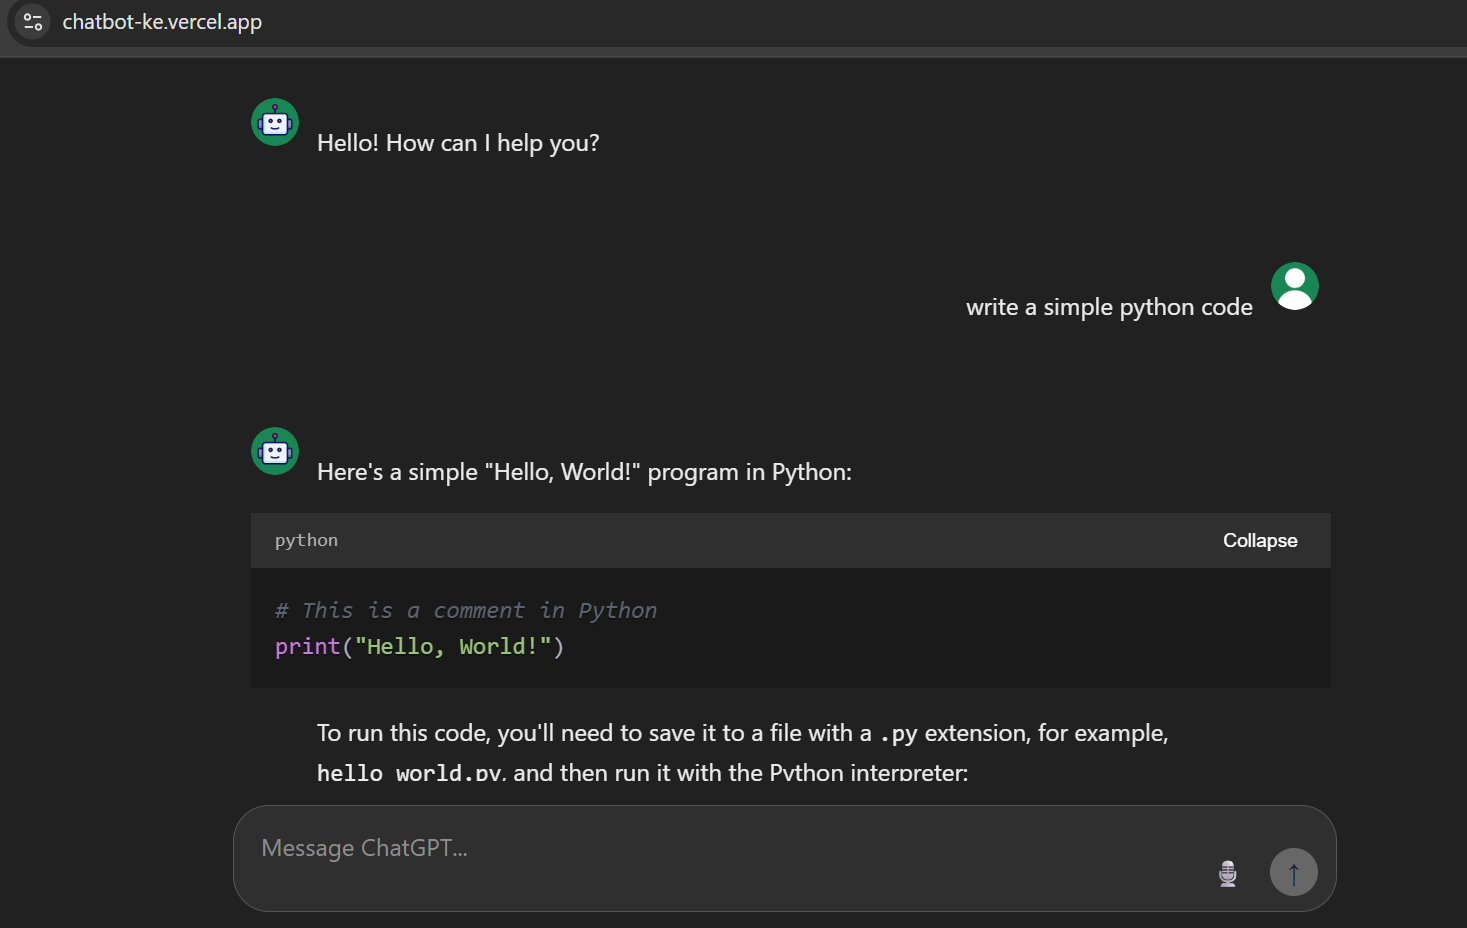Activate the microphone voice input icon
The image size is (1467, 928).
click(x=1228, y=873)
